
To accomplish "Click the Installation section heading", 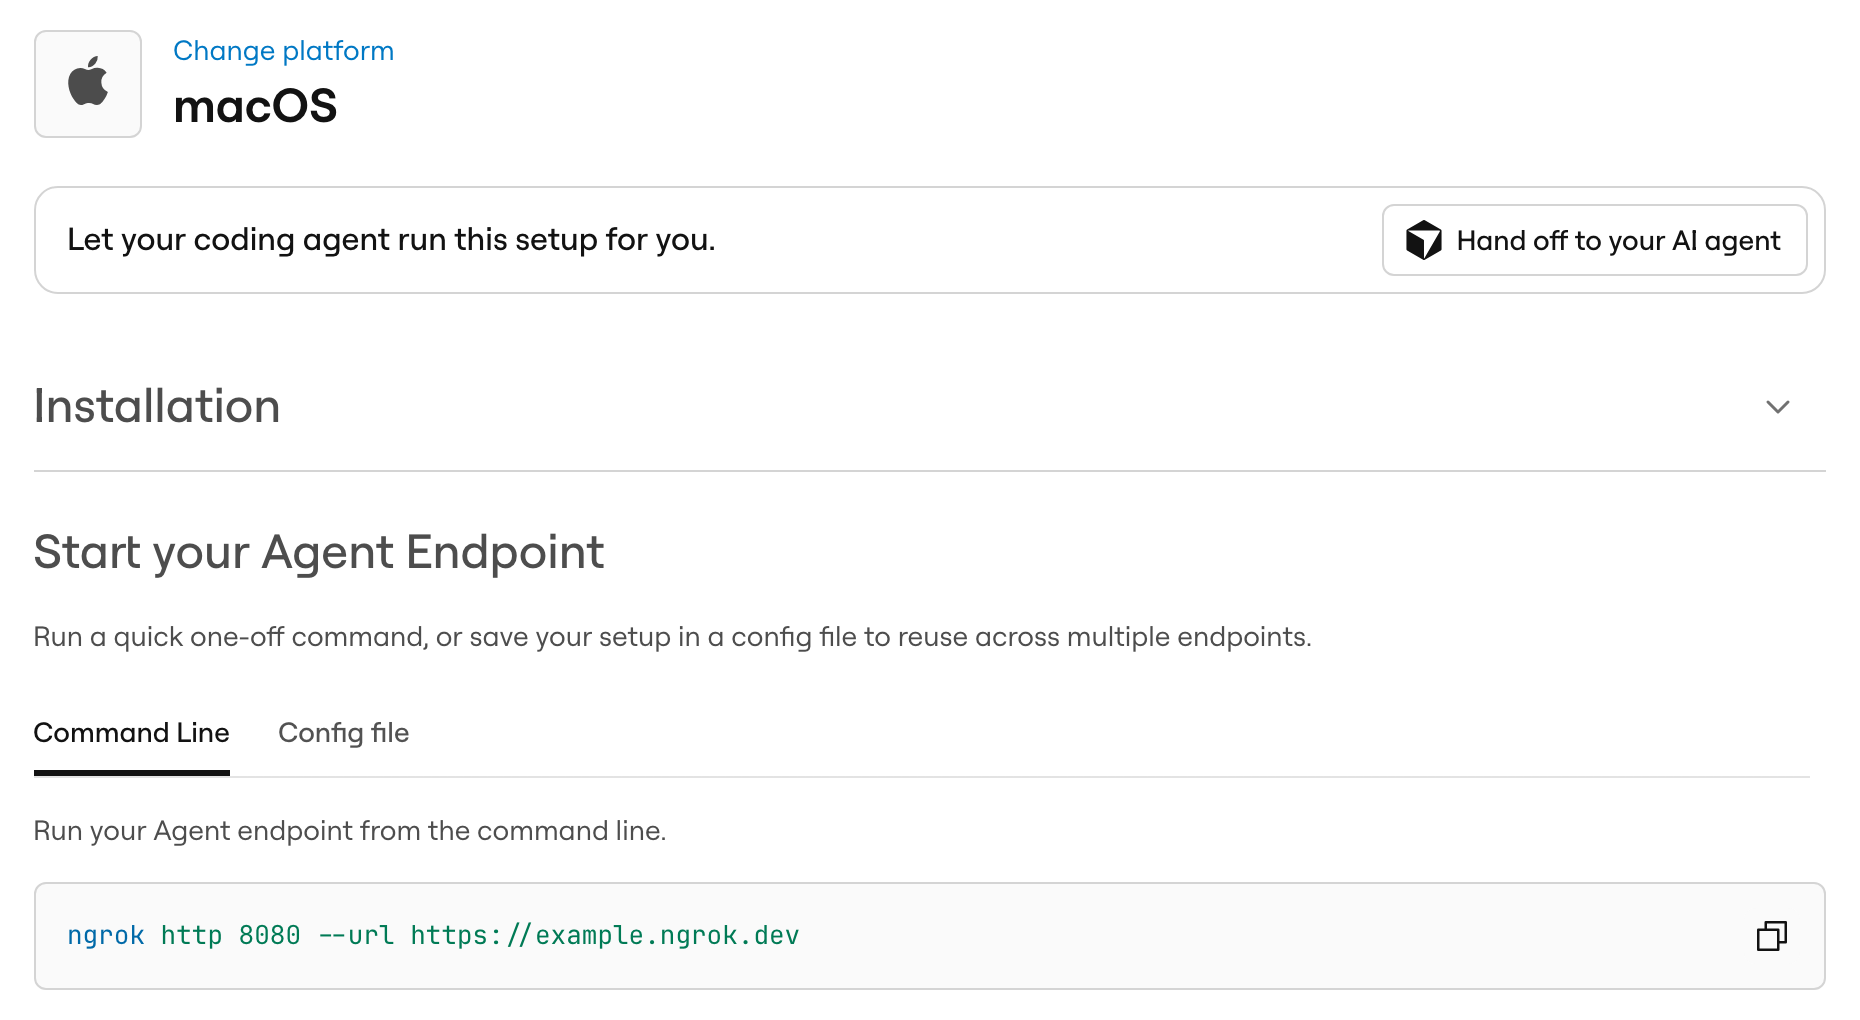I will [157, 407].
